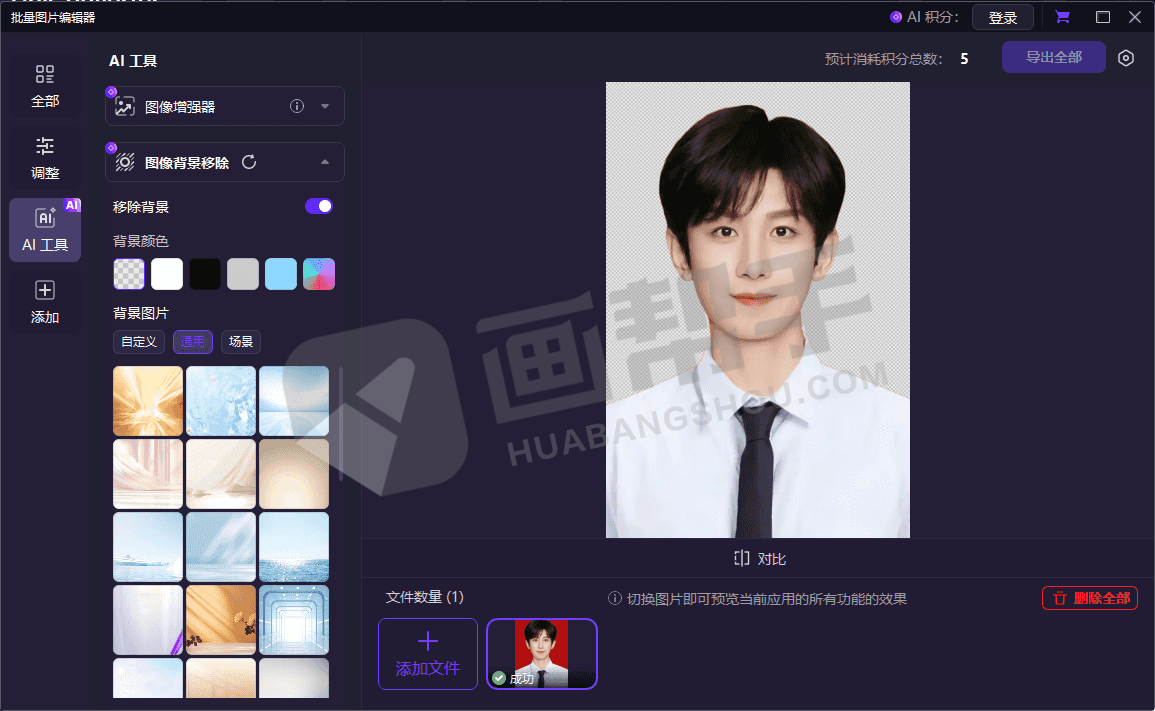Select the light blue background color

[x=281, y=274]
